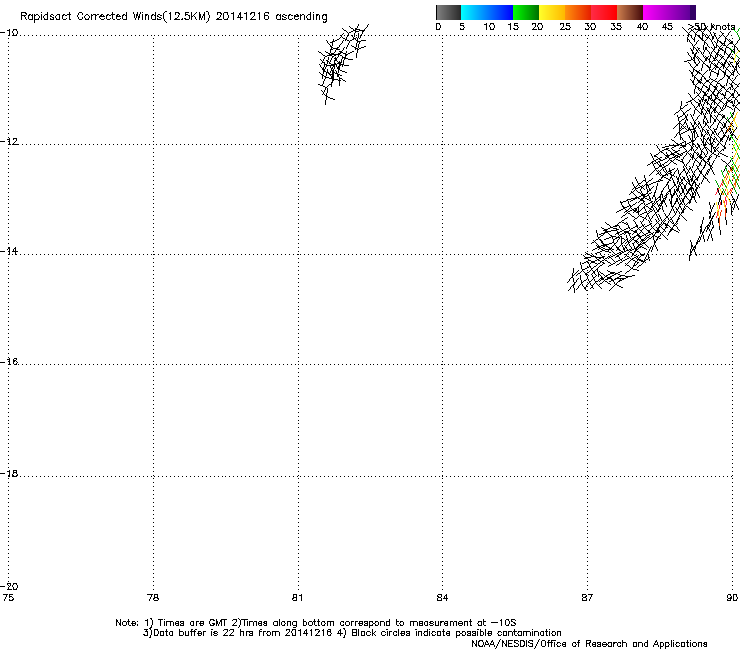Image resolution: width=740 pixels, height=650 pixels.
Task: Click the yellow 20-25 knots legend segment
Action: coord(552,12)
